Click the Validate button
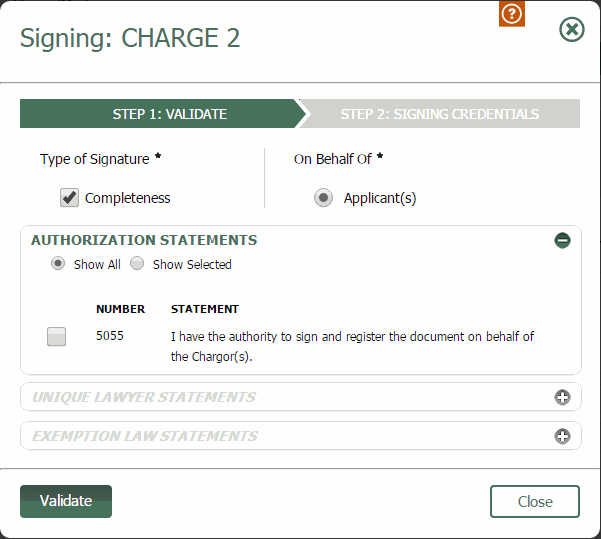Viewport: 601px width, 539px height. tap(66, 501)
